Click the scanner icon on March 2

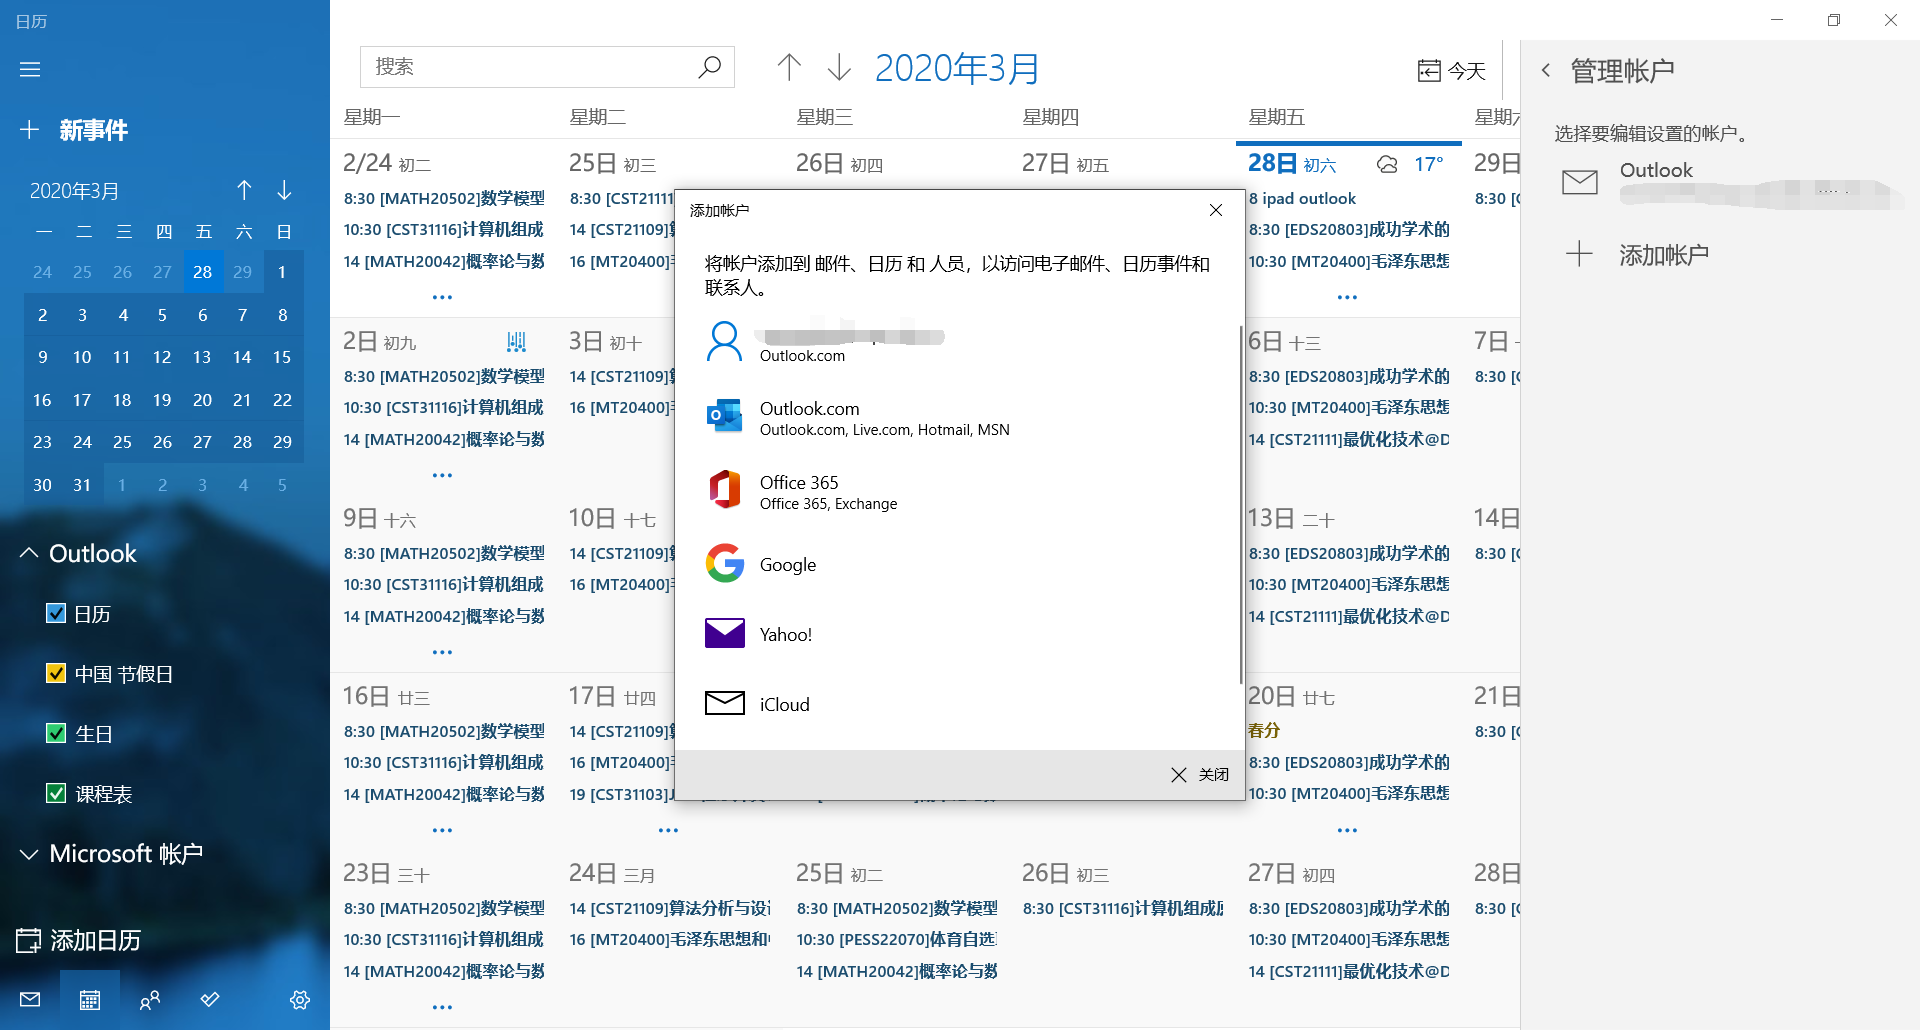pos(516,342)
